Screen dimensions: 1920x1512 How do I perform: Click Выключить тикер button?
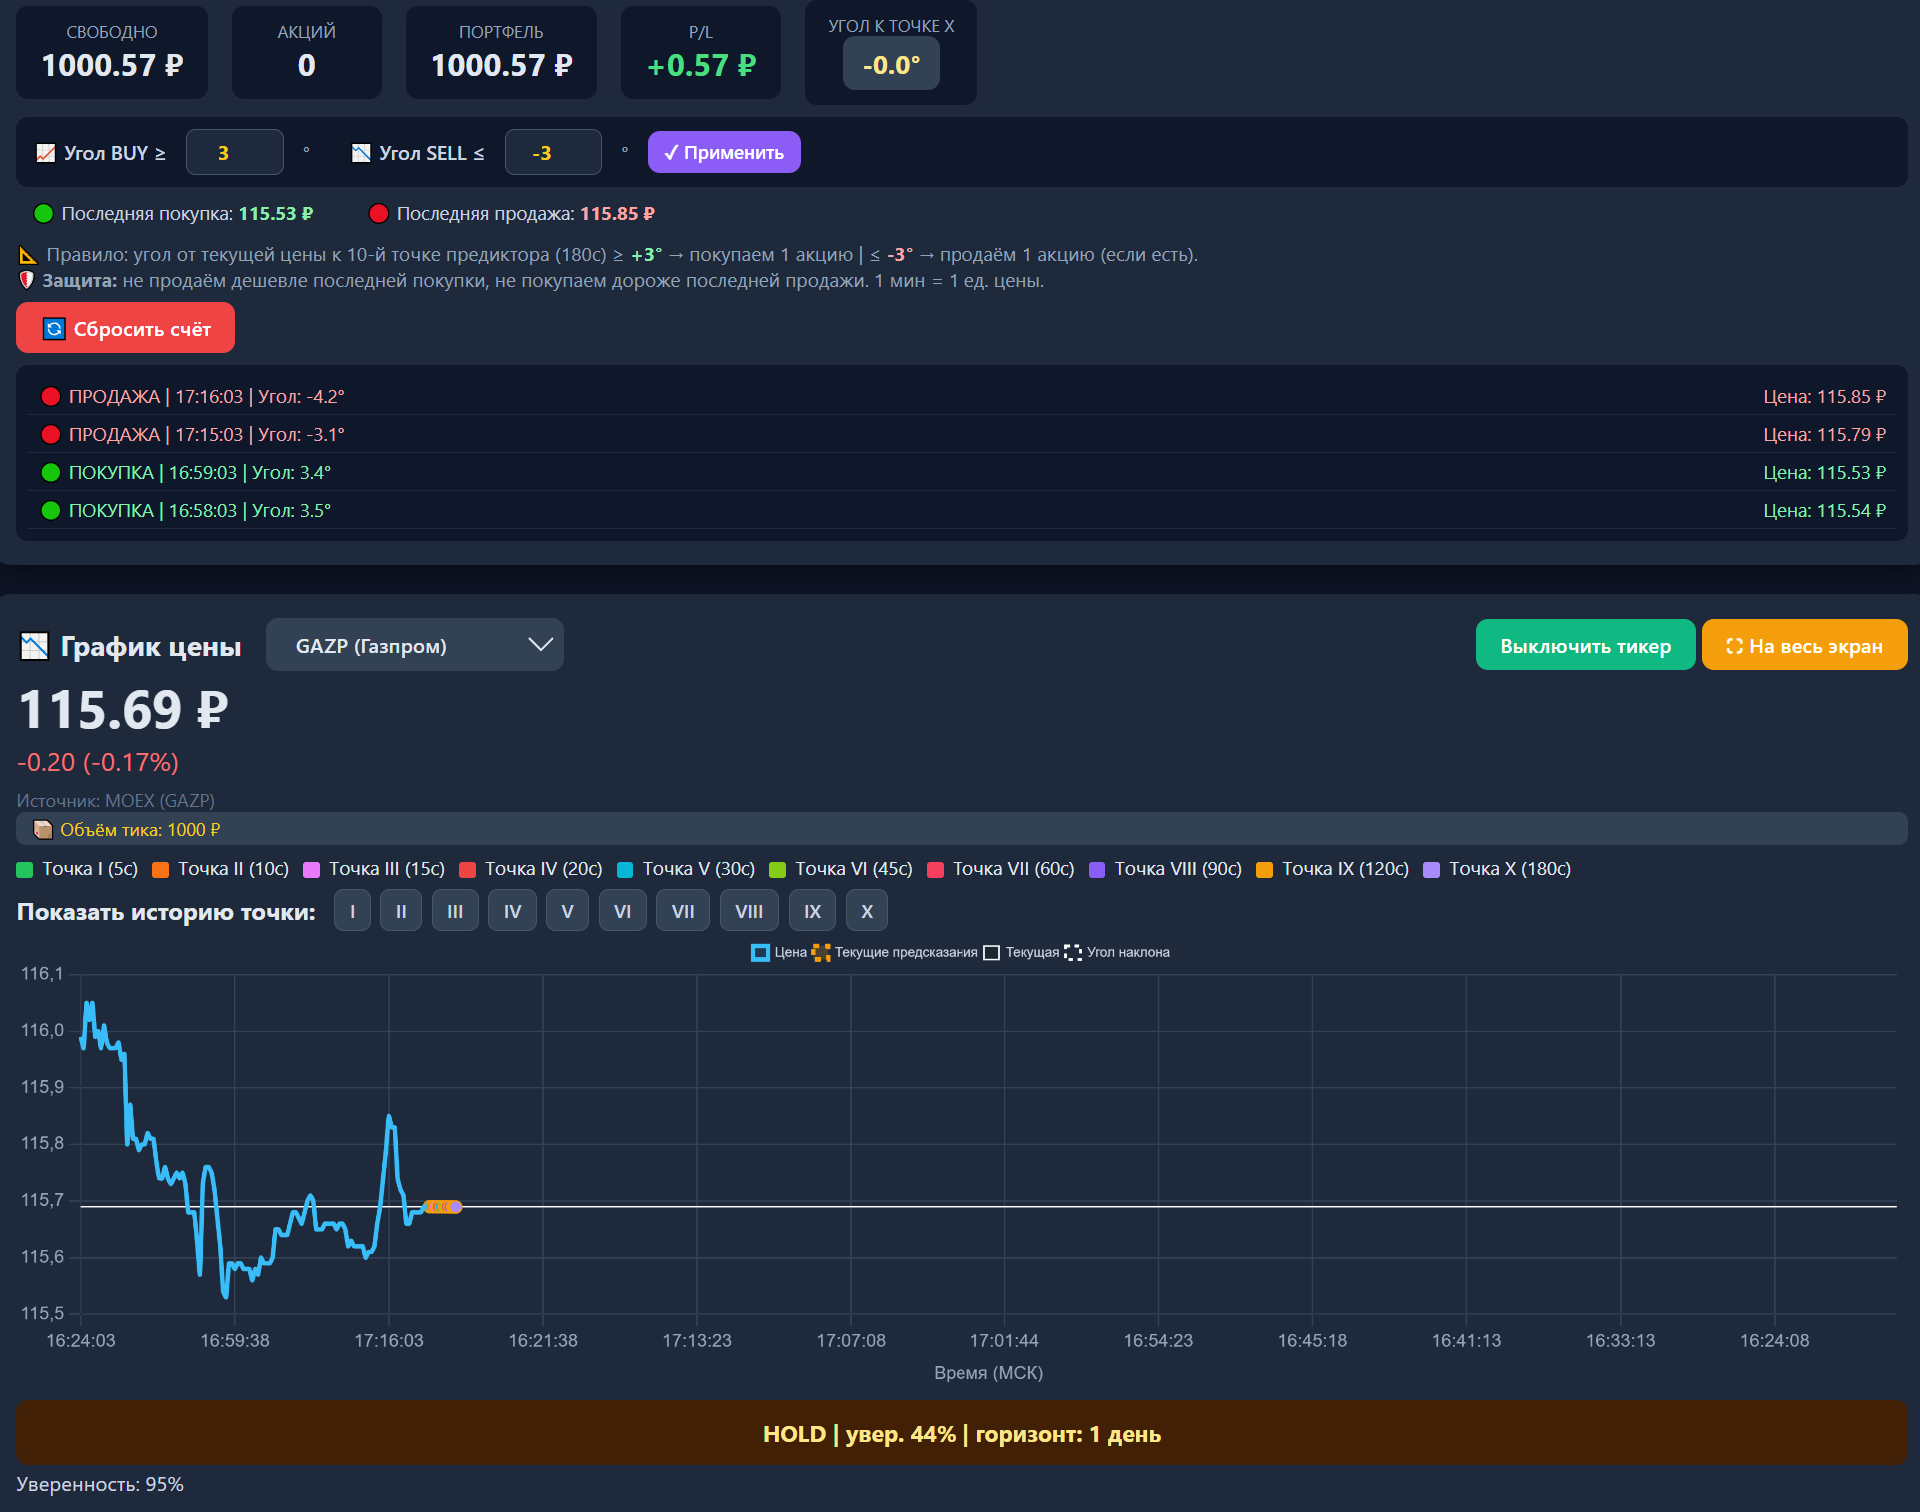click(1585, 645)
